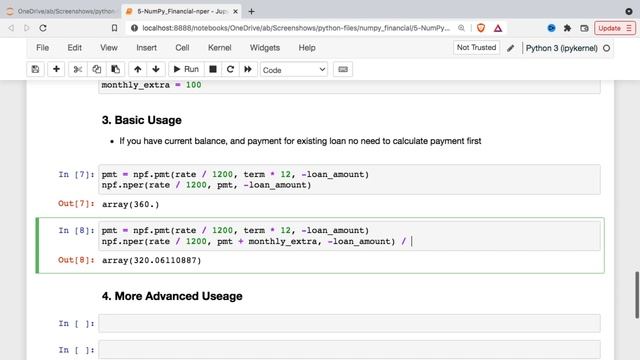Switch to the OneDrive/ab/Screenshows tab
Image resolution: width=640 pixels, height=360 pixels.
tap(61, 11)
